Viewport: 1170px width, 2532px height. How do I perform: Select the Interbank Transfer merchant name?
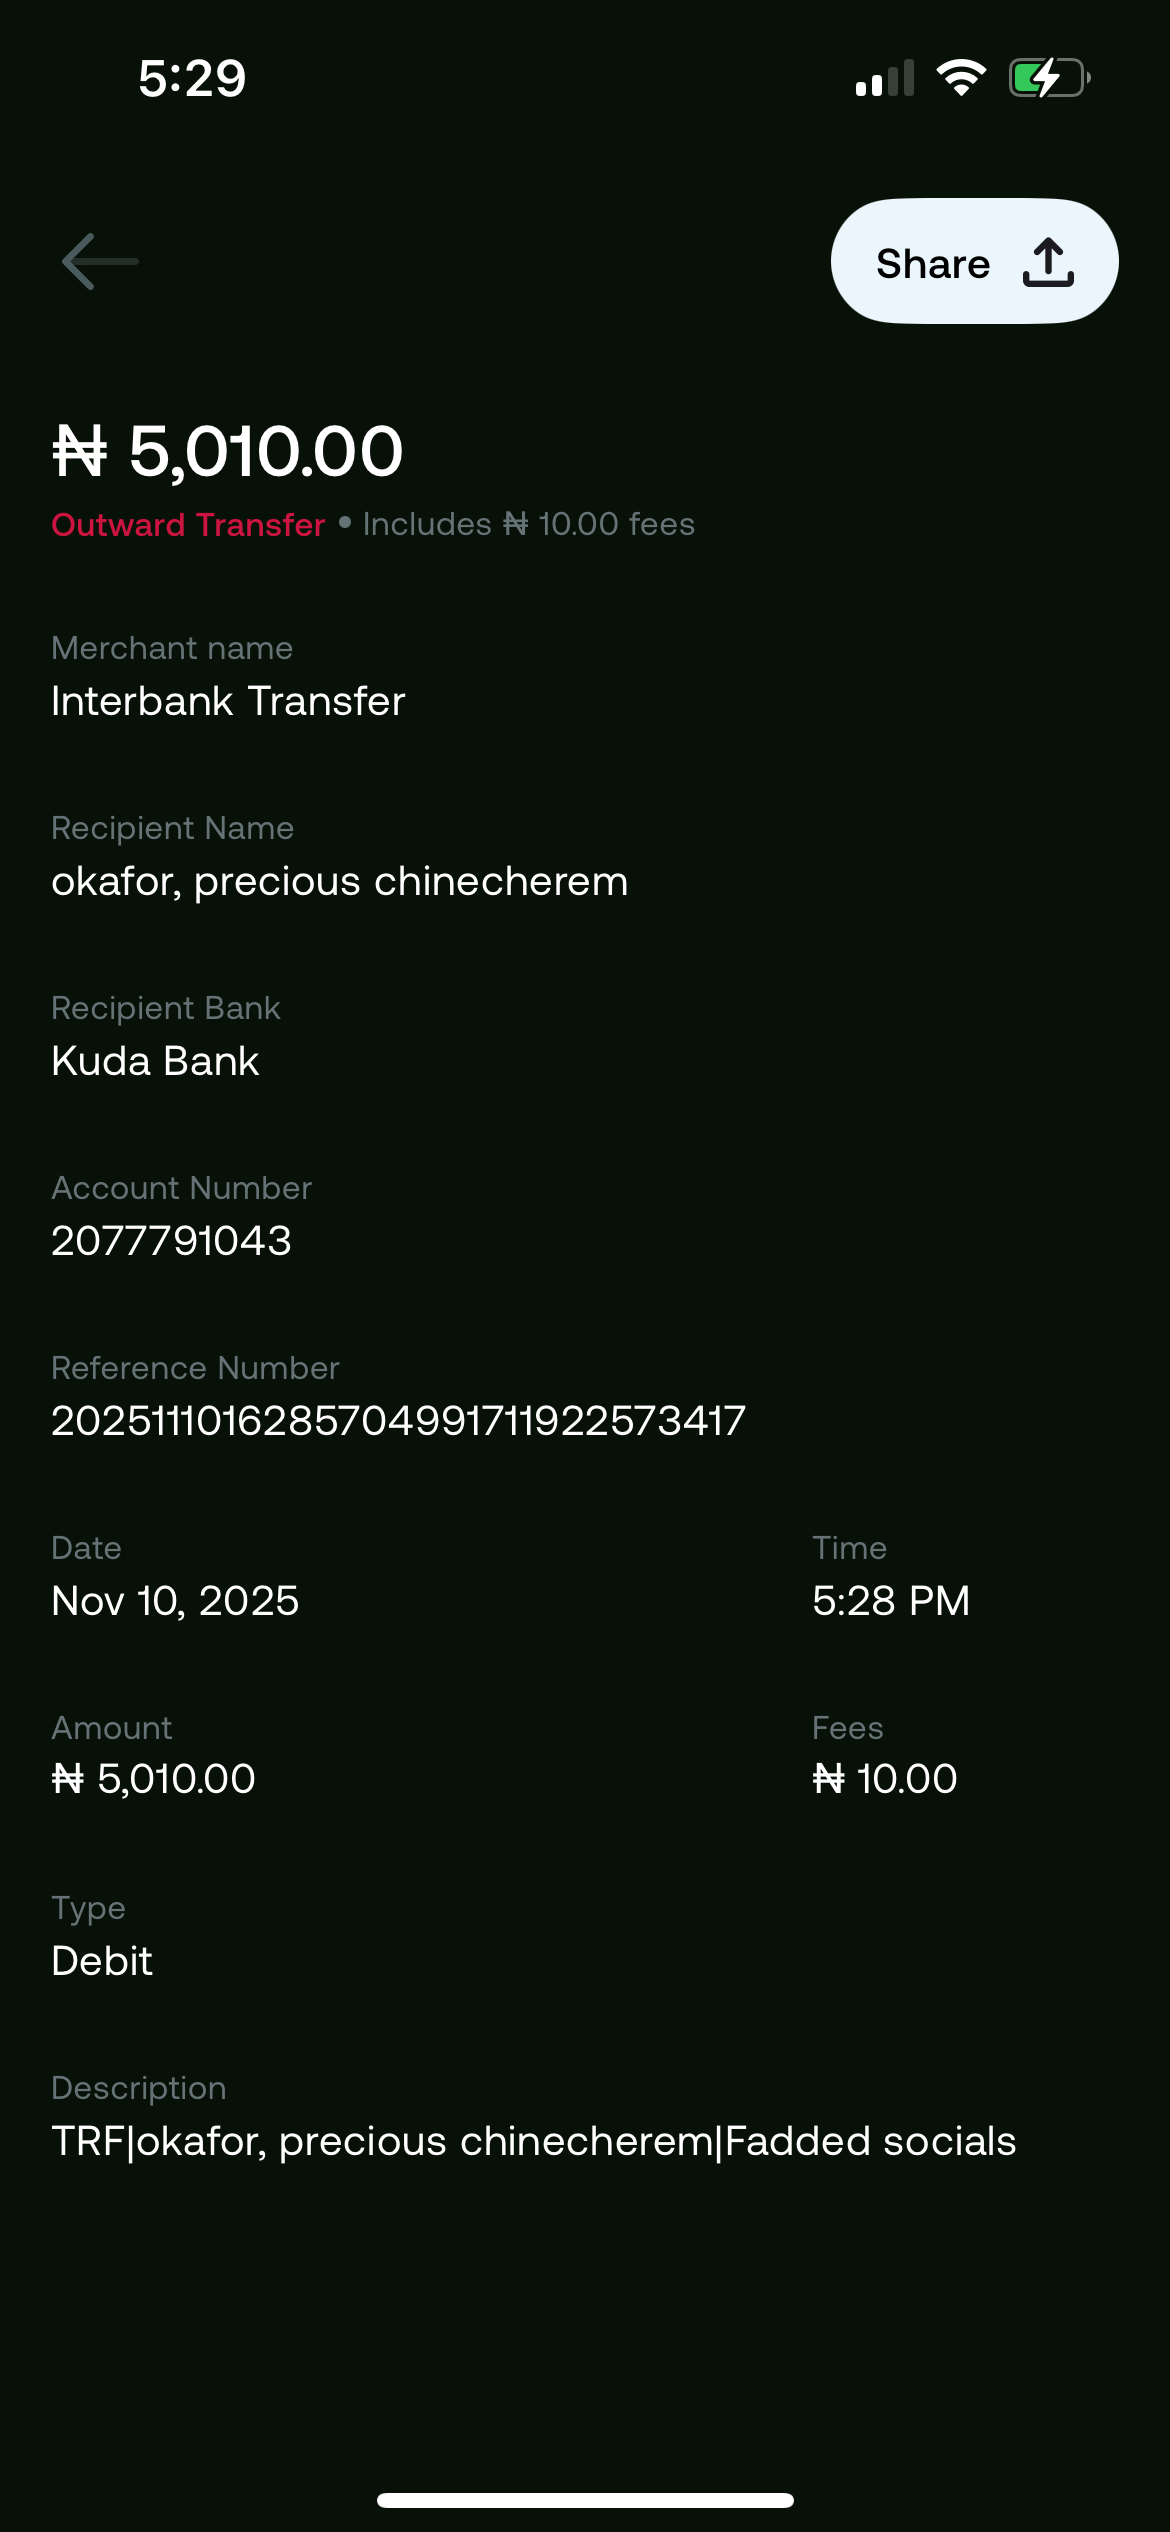tap(228, 701)
